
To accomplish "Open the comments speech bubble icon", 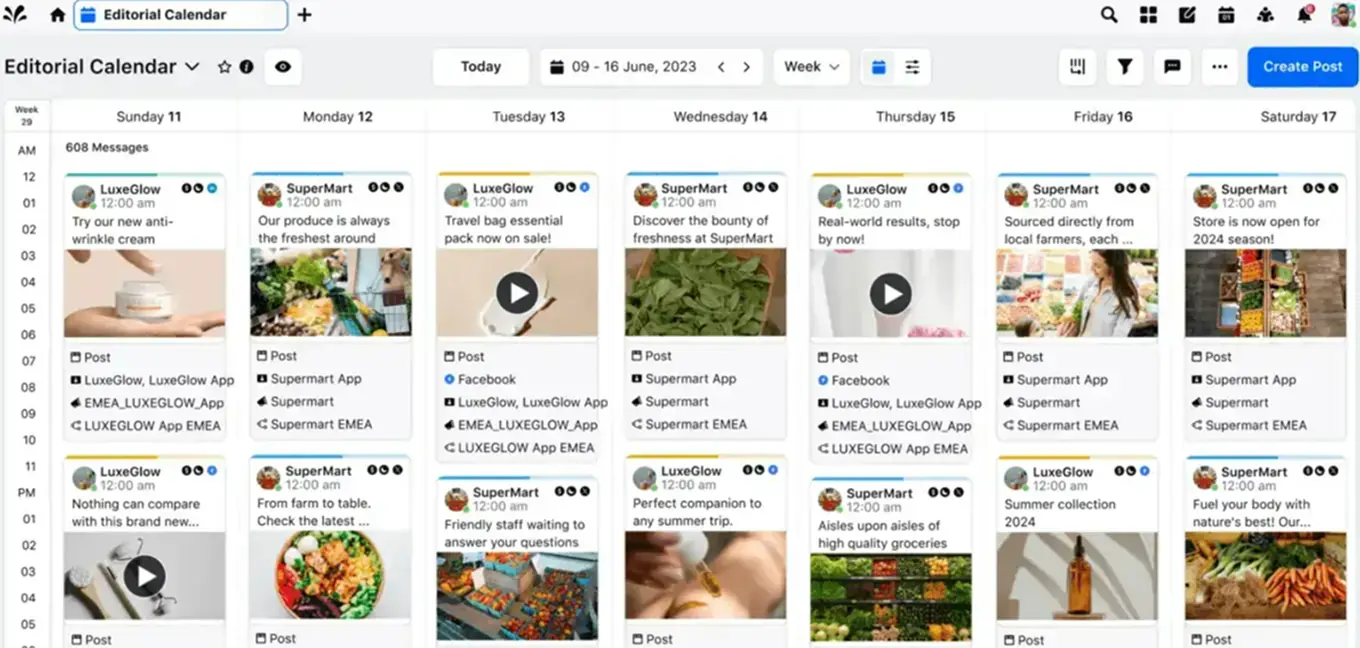I will (1172, 67).
